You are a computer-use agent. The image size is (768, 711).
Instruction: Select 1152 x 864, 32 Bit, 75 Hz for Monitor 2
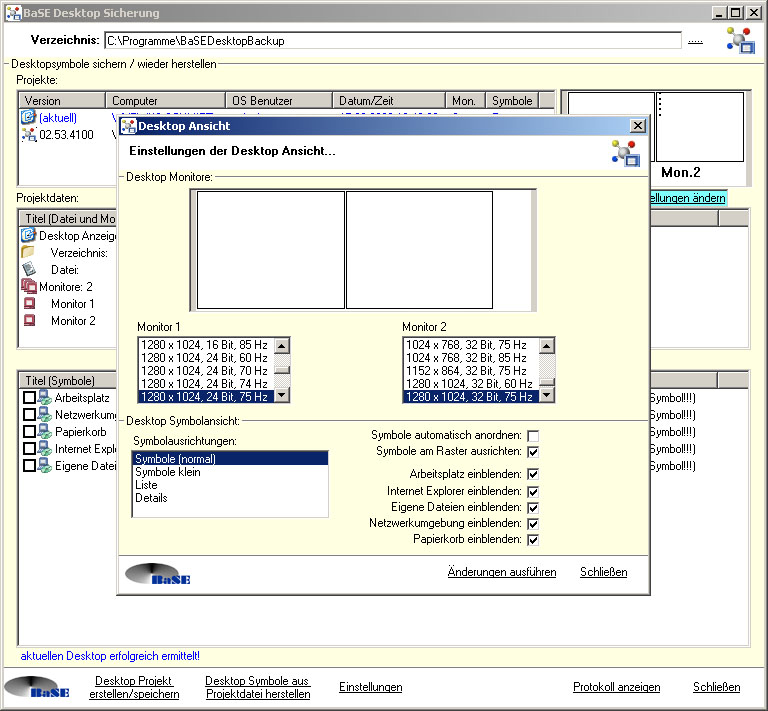tap(468, 370)
